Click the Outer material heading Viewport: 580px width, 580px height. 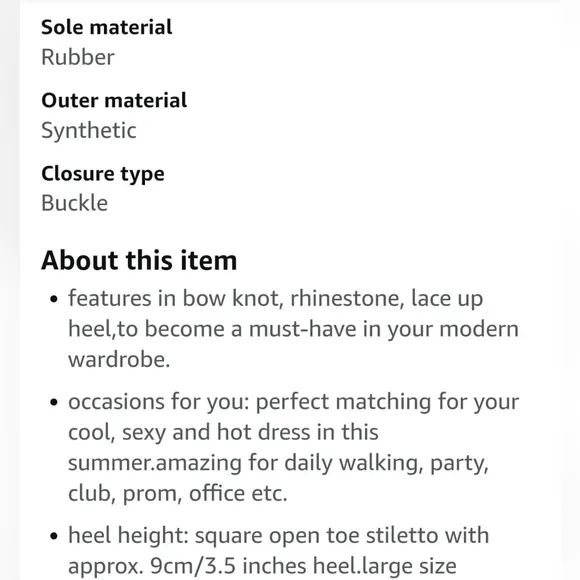tap(114, 101)
